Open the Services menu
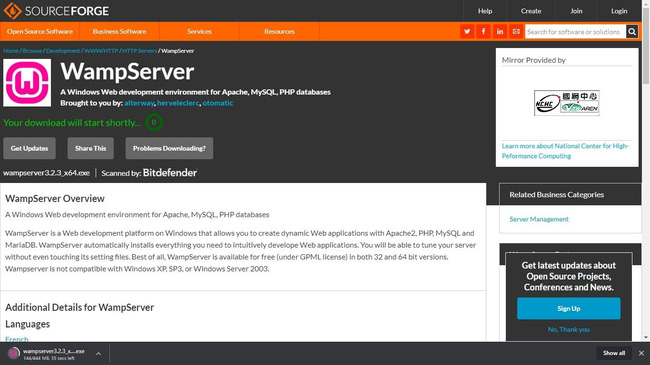 (199, 32)
